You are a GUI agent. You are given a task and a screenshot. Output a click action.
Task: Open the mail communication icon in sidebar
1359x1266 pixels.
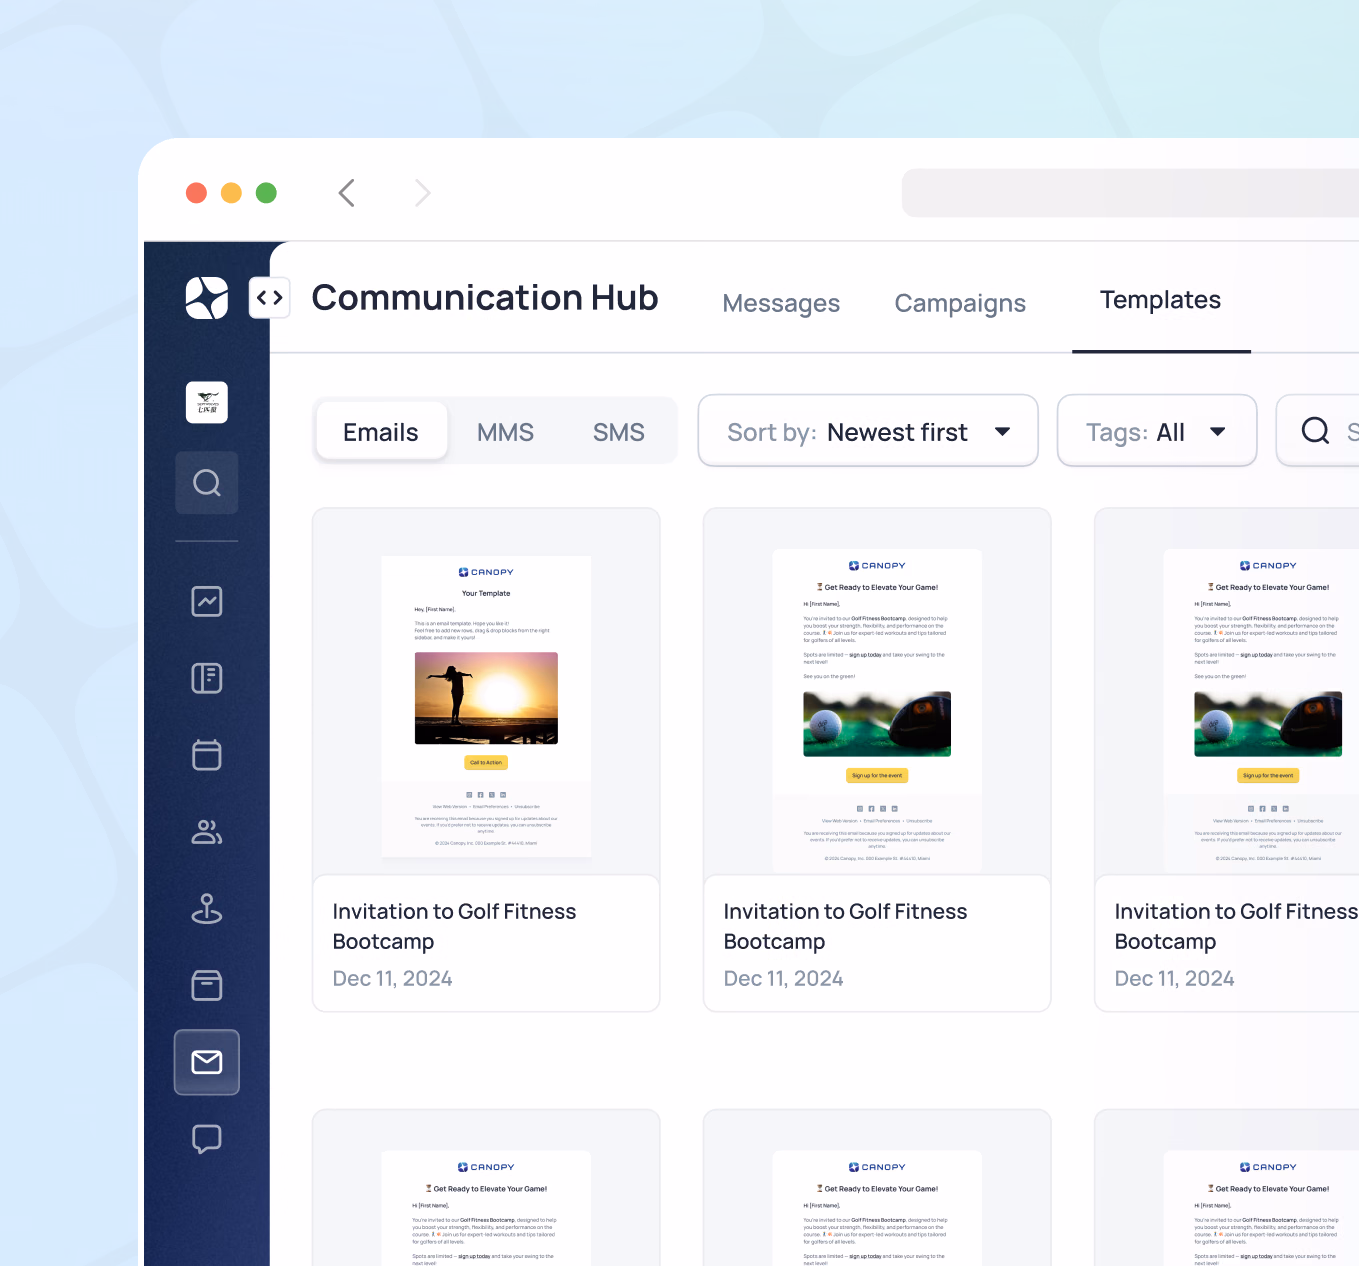tap(207, 1062)
